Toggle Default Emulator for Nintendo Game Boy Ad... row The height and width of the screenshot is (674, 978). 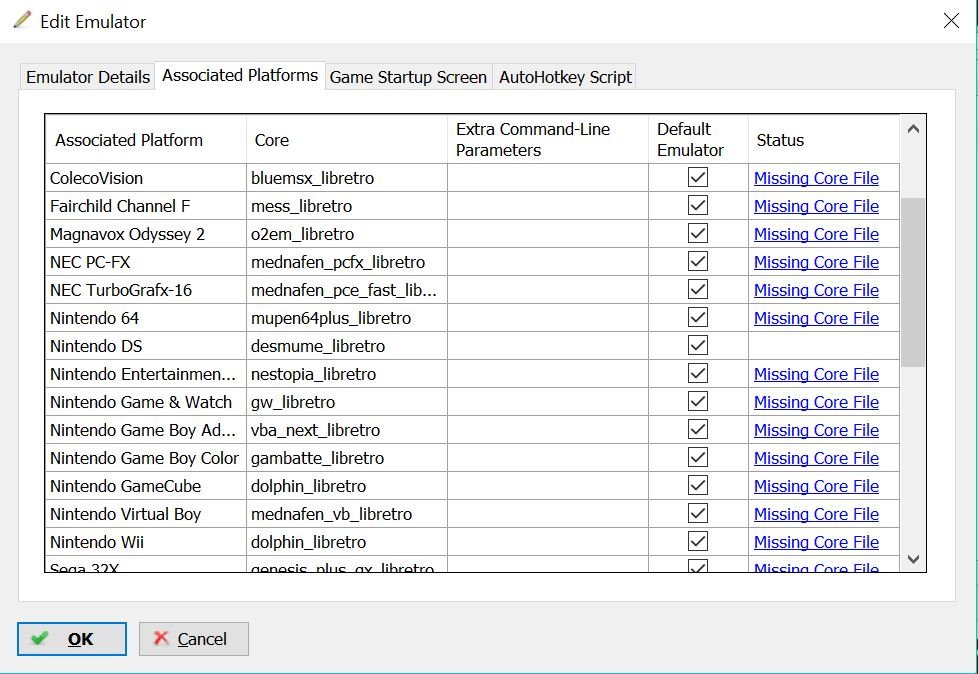pyautogui.click(x=698, y=430)
